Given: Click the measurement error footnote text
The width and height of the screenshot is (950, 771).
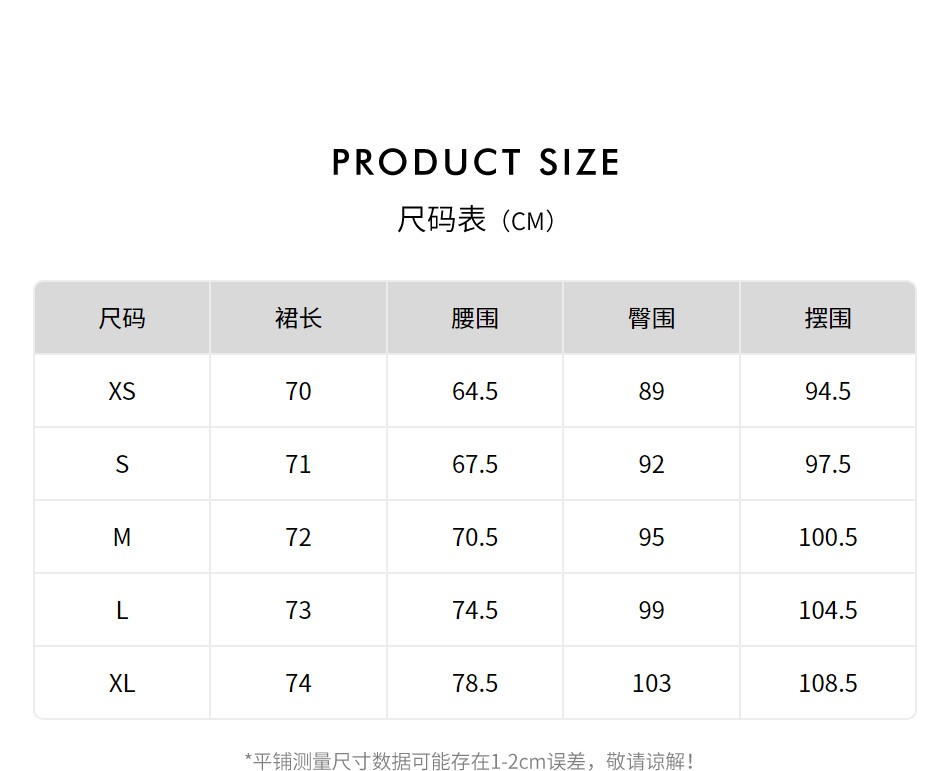Looking at the screenshot, I should coord(470,761).
